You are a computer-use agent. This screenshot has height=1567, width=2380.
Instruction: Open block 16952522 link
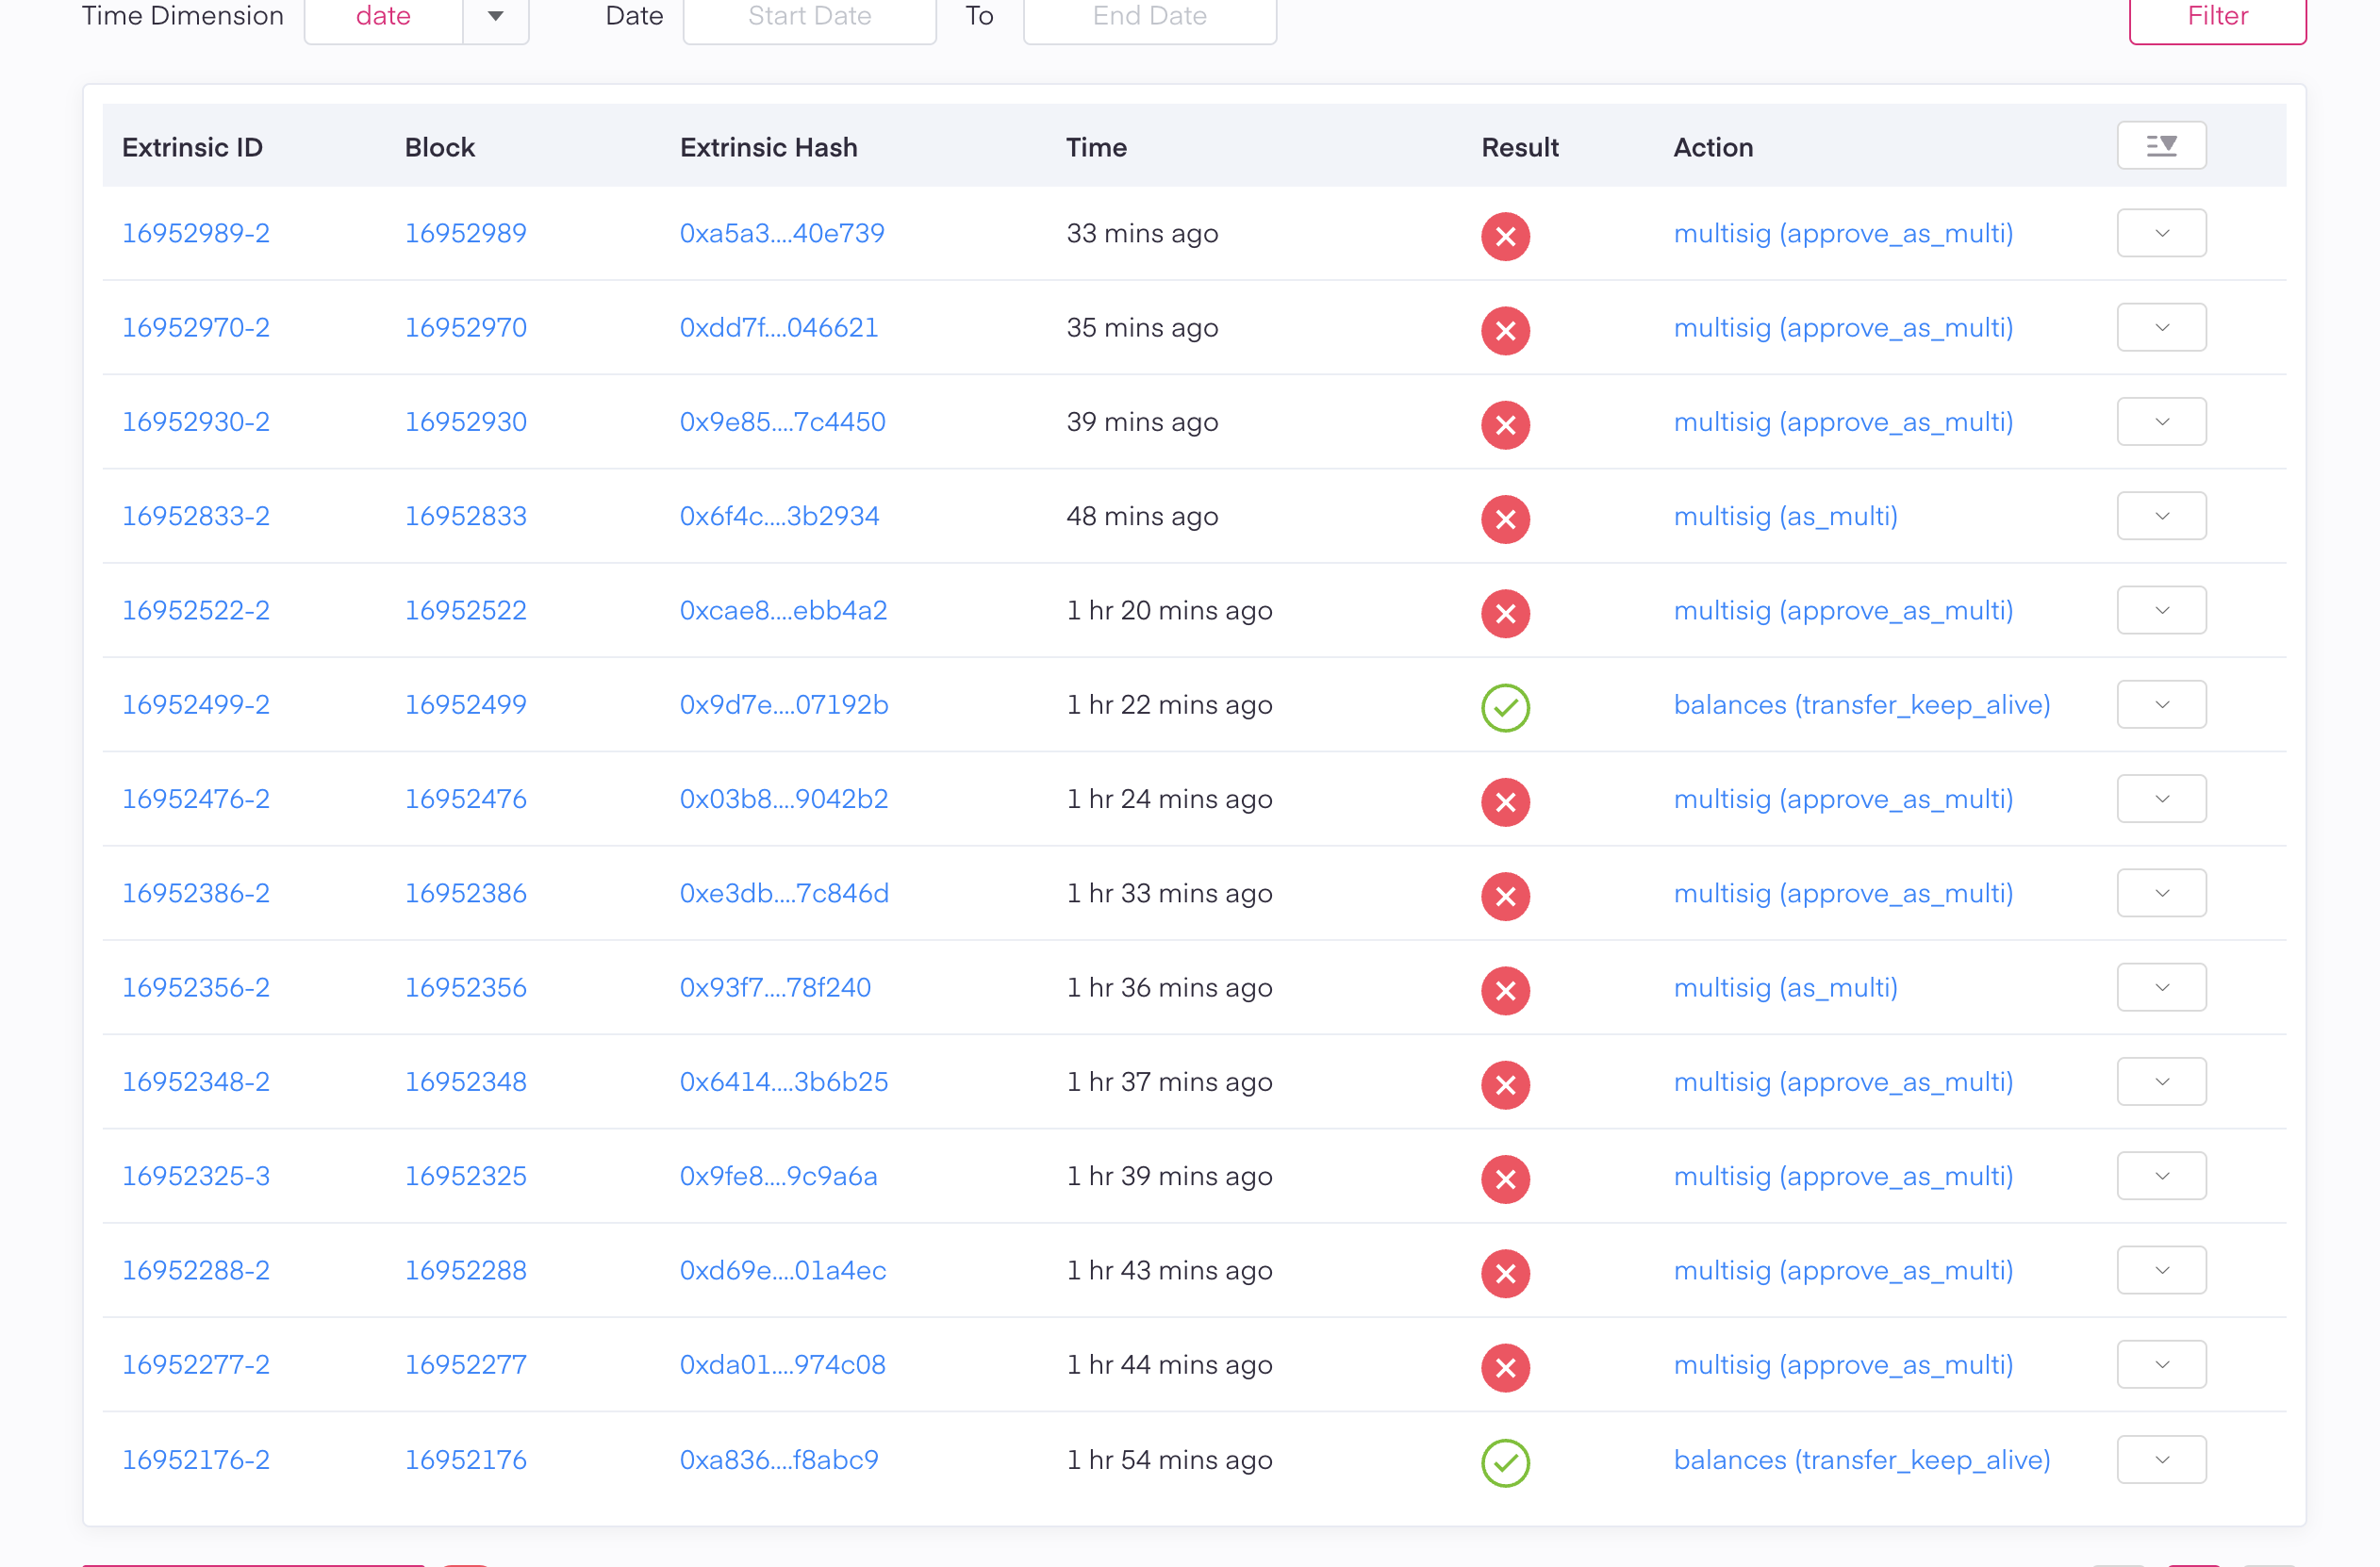tap(465, 610)
